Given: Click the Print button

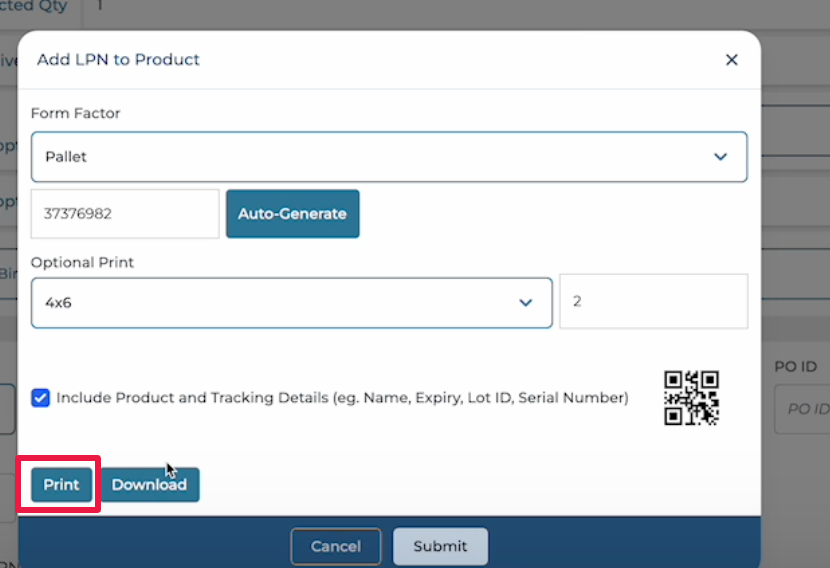Looking at the screenshot, I should 61,485.
